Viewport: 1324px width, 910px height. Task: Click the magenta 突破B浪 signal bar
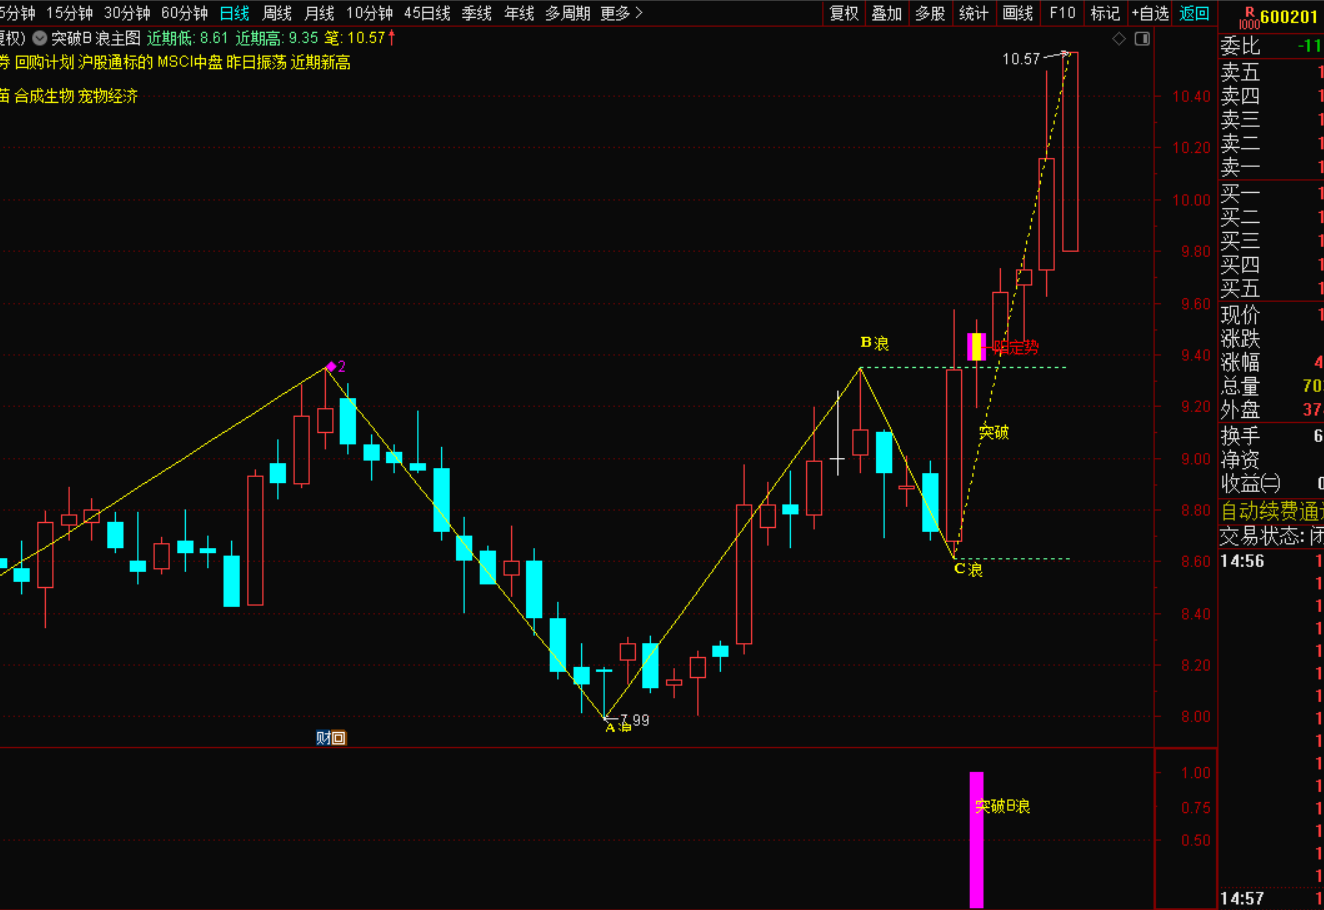coord(976,838)
